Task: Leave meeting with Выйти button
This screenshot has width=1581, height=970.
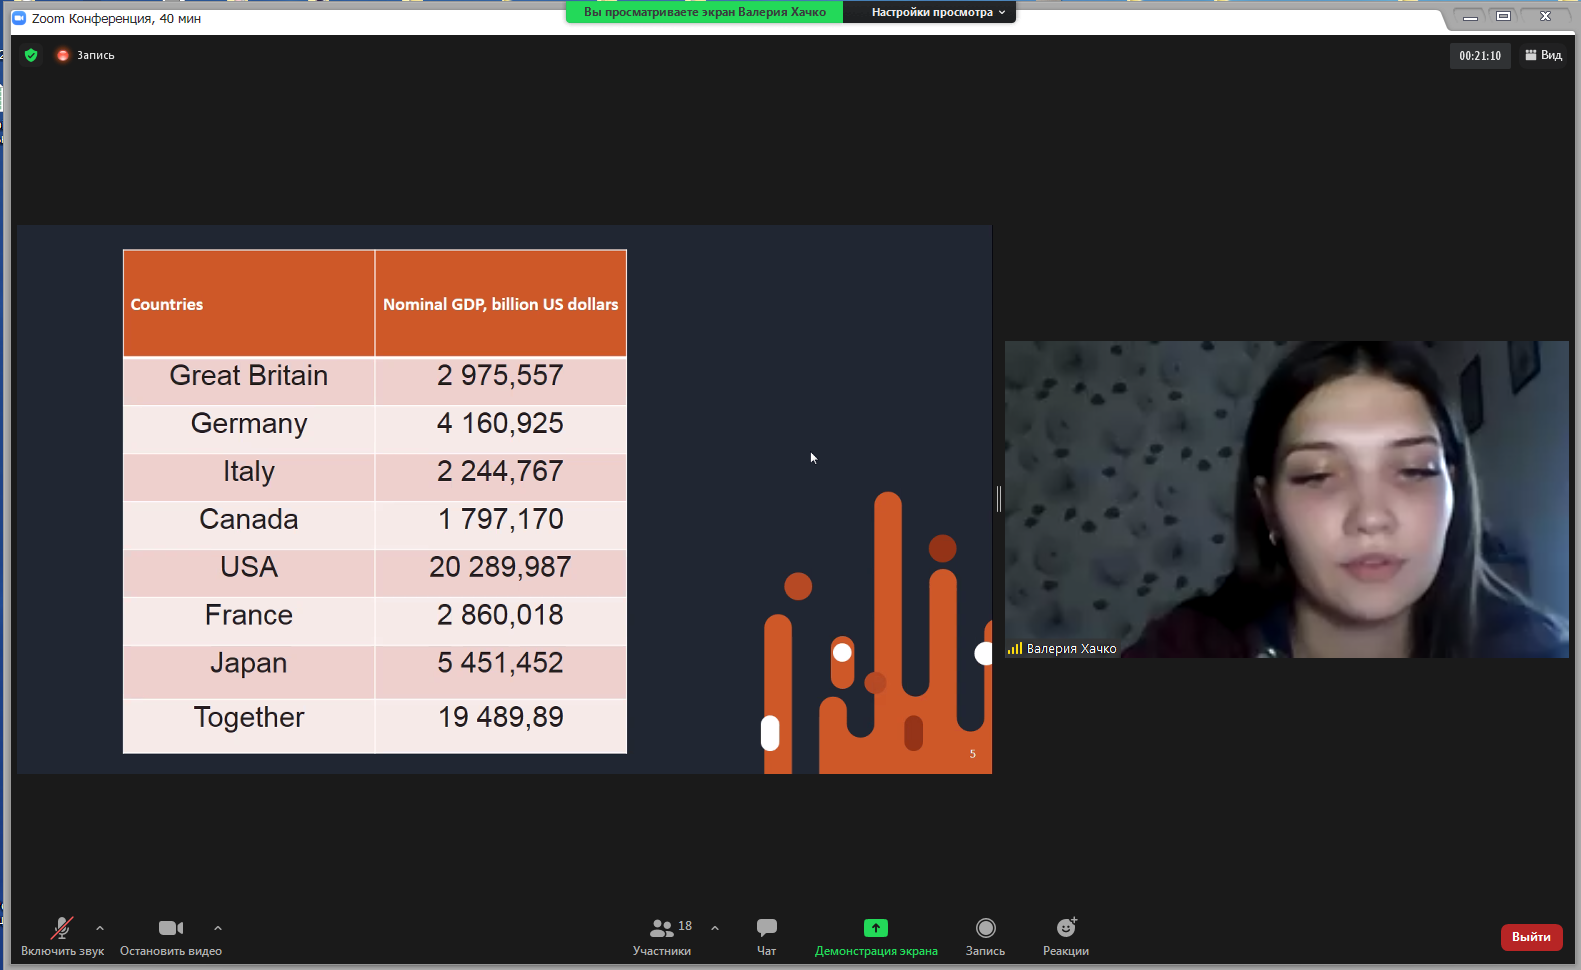Action: point(1531,937)
